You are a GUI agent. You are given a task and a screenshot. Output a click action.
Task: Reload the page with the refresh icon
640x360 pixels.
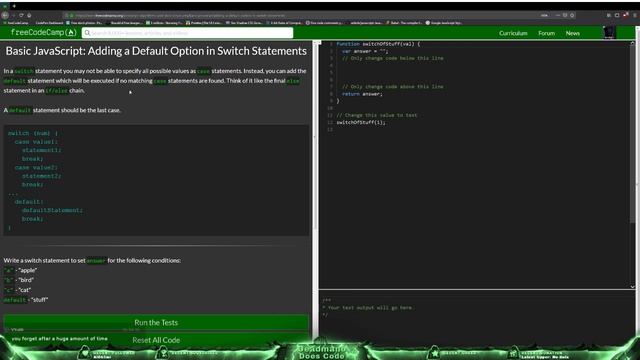pyautogui.click(x=21, y=15)
